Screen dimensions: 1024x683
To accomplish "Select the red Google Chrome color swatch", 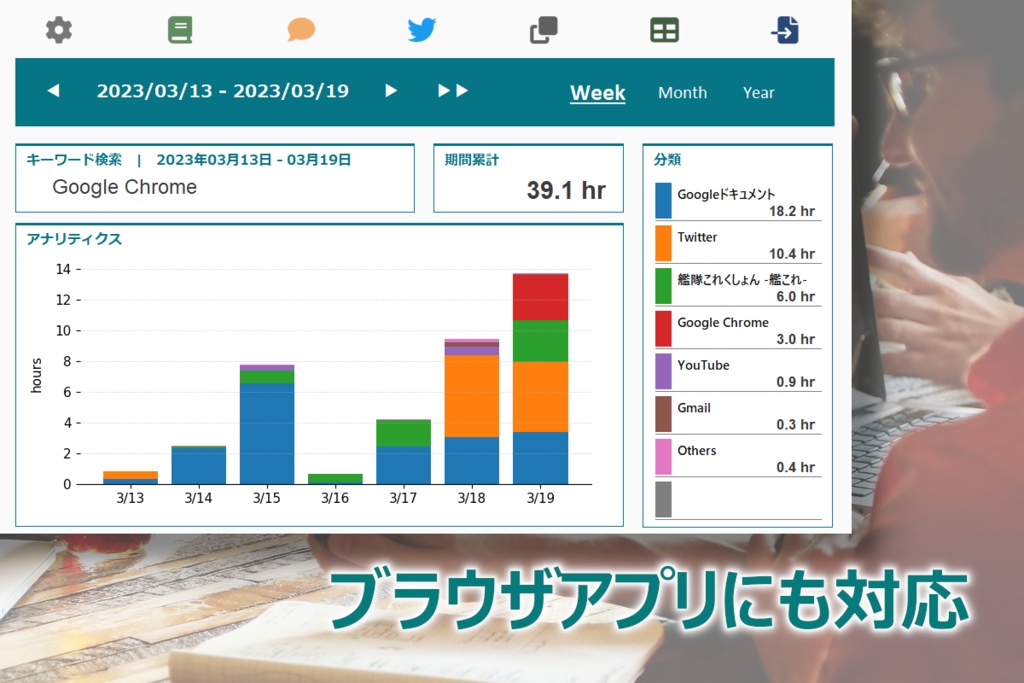I will (664, 328).
